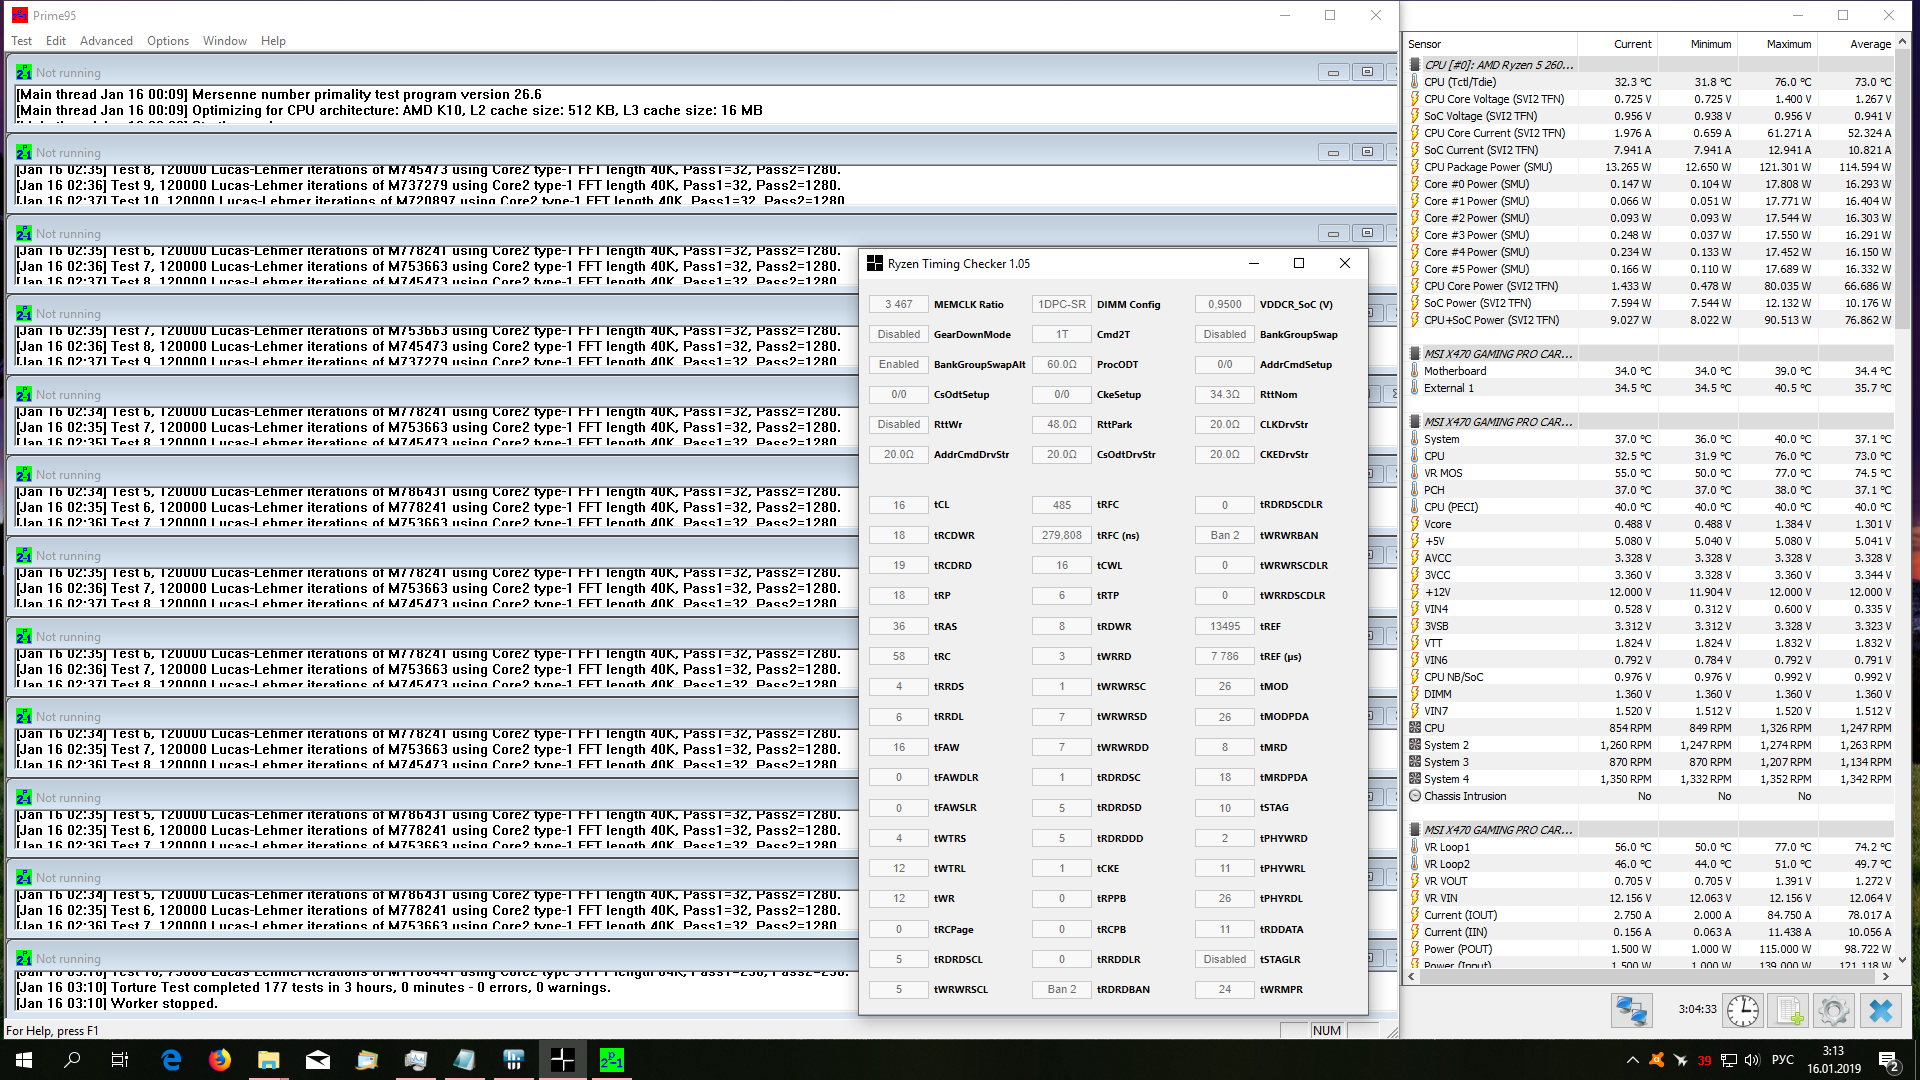Click HWiNFO start logging sheet icon
This screenshot has height=1080, width=1920.
click(x=1789, y=1011)
